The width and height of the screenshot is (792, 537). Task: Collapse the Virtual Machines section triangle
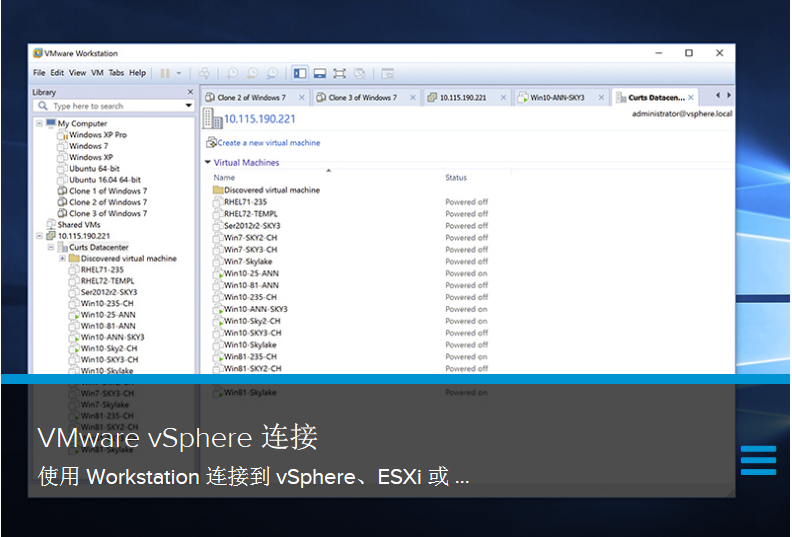coord(208,162)
